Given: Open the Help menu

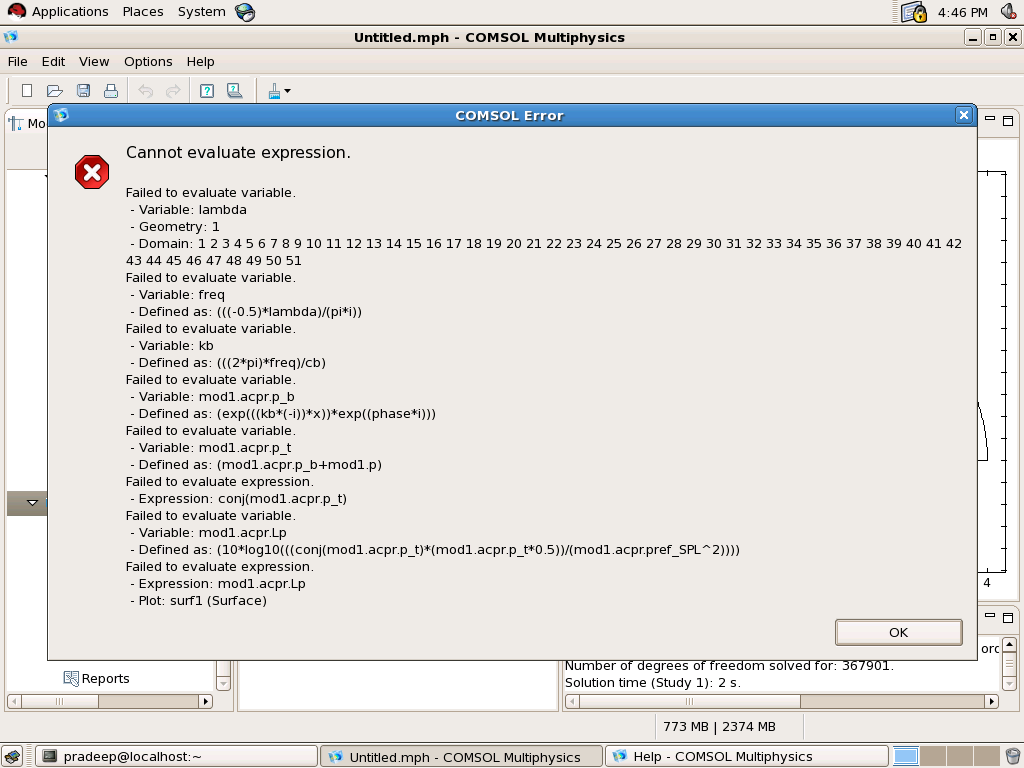Looking at the screenshot, I should click(x=200, y=61).
